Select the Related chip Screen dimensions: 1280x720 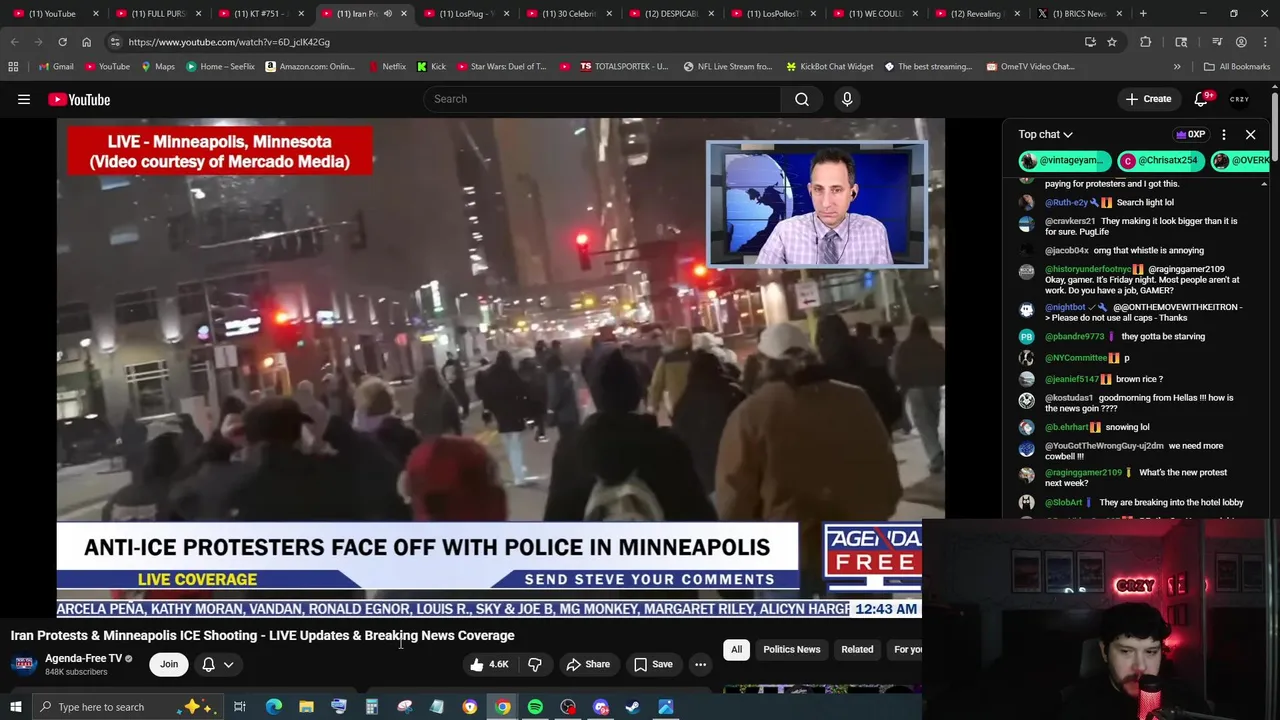[x=857, y=649]
